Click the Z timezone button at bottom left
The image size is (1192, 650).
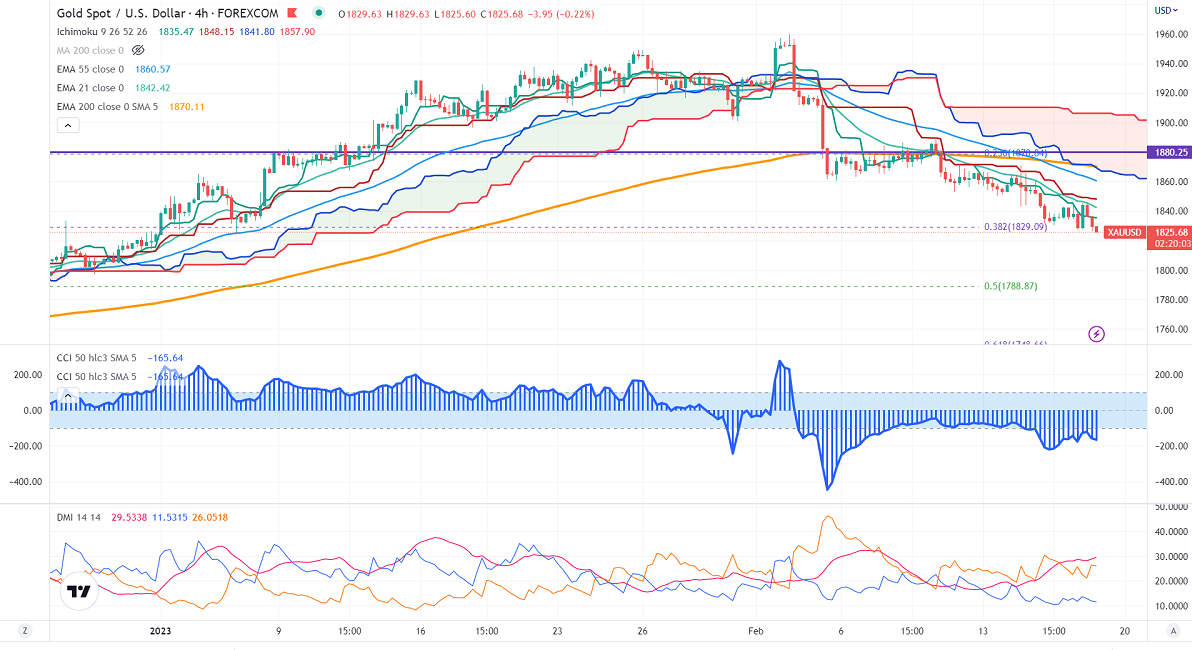(x=25, y=630)
